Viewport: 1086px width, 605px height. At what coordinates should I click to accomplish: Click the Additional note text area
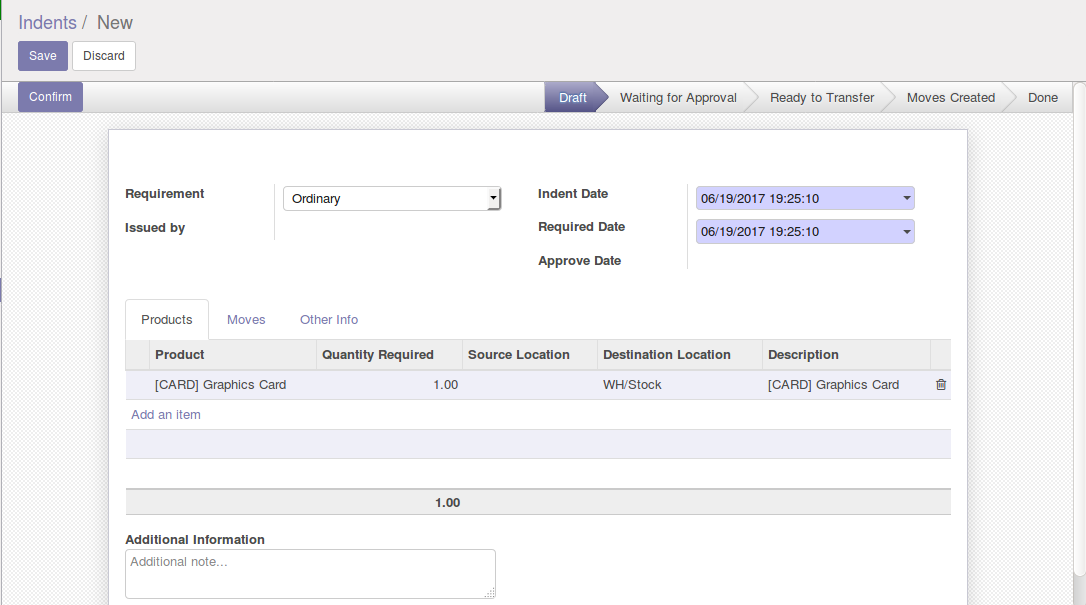click(x=310, y=574)
